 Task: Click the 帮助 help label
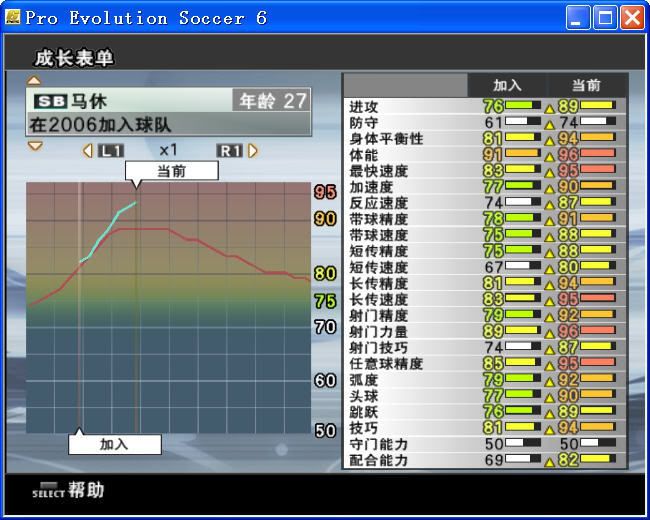86,490
